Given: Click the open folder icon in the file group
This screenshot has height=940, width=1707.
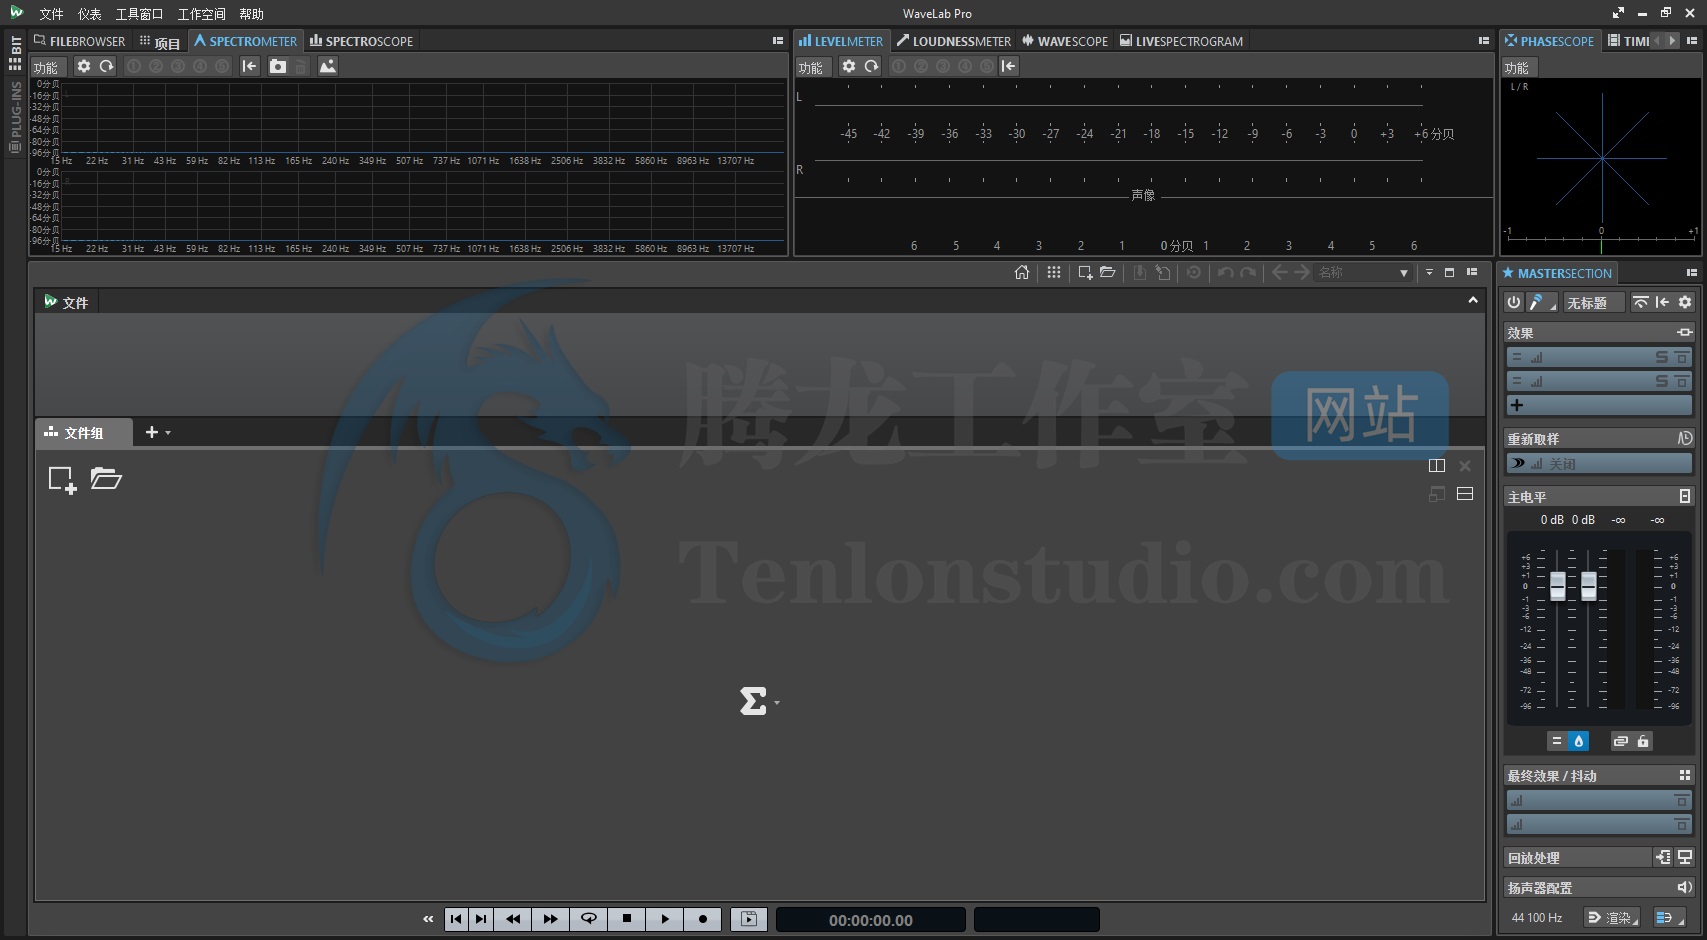Looking at the screenshot, I should [106, 479].
